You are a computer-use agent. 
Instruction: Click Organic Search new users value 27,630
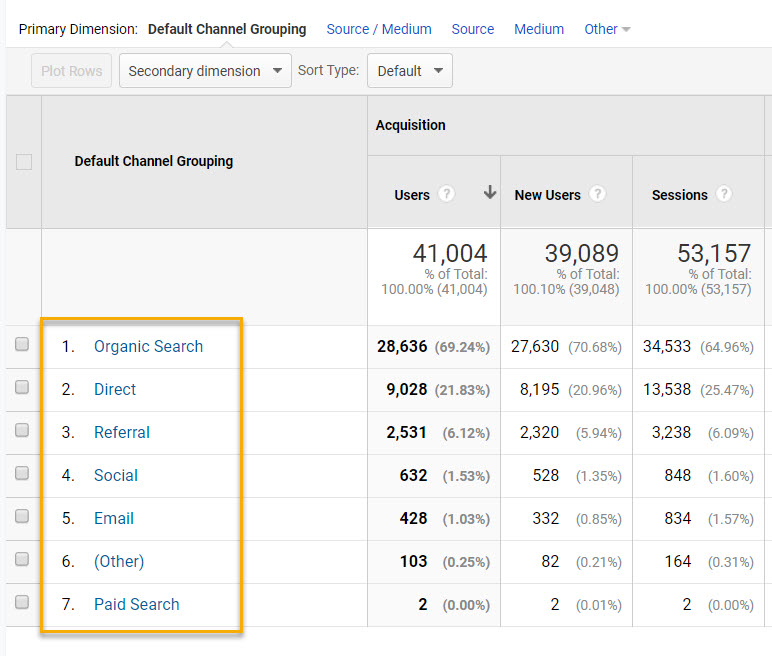point(535,346)
